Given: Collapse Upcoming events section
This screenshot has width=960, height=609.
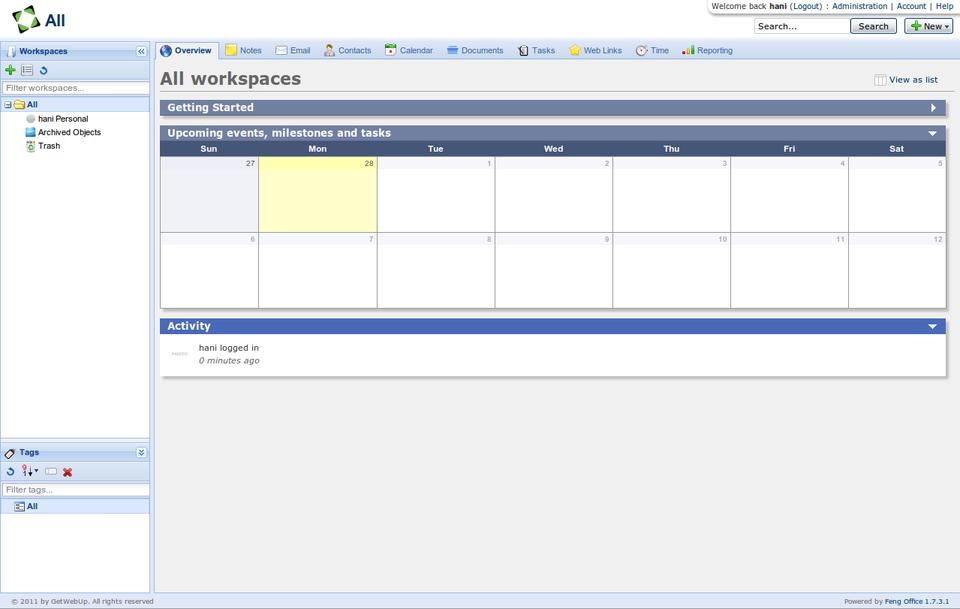Looking at the screenshot, I should click(x=932, y=133).
